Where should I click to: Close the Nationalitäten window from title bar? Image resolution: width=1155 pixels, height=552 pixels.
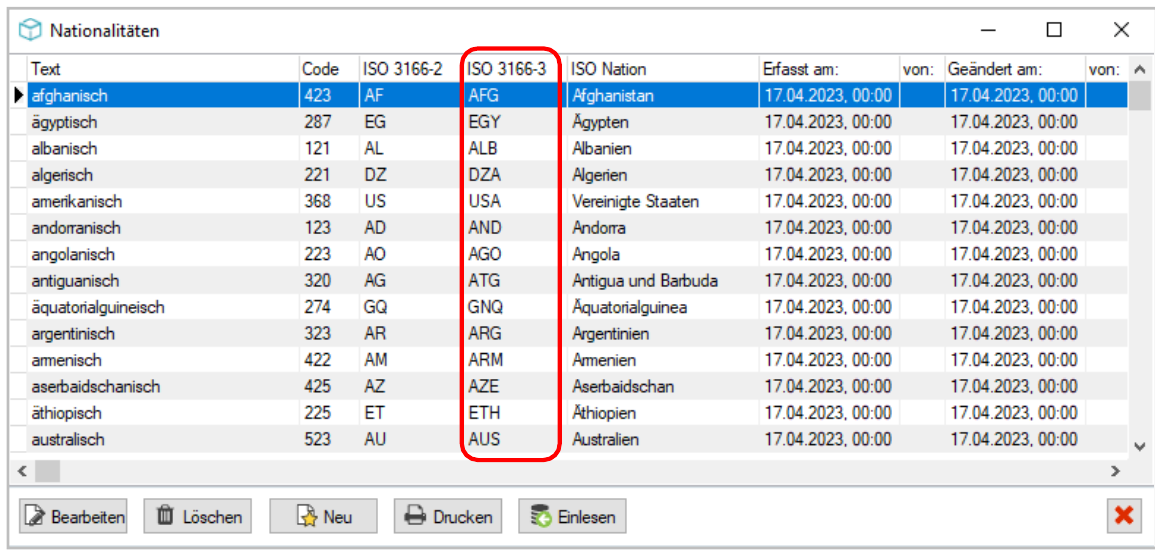1121,30
